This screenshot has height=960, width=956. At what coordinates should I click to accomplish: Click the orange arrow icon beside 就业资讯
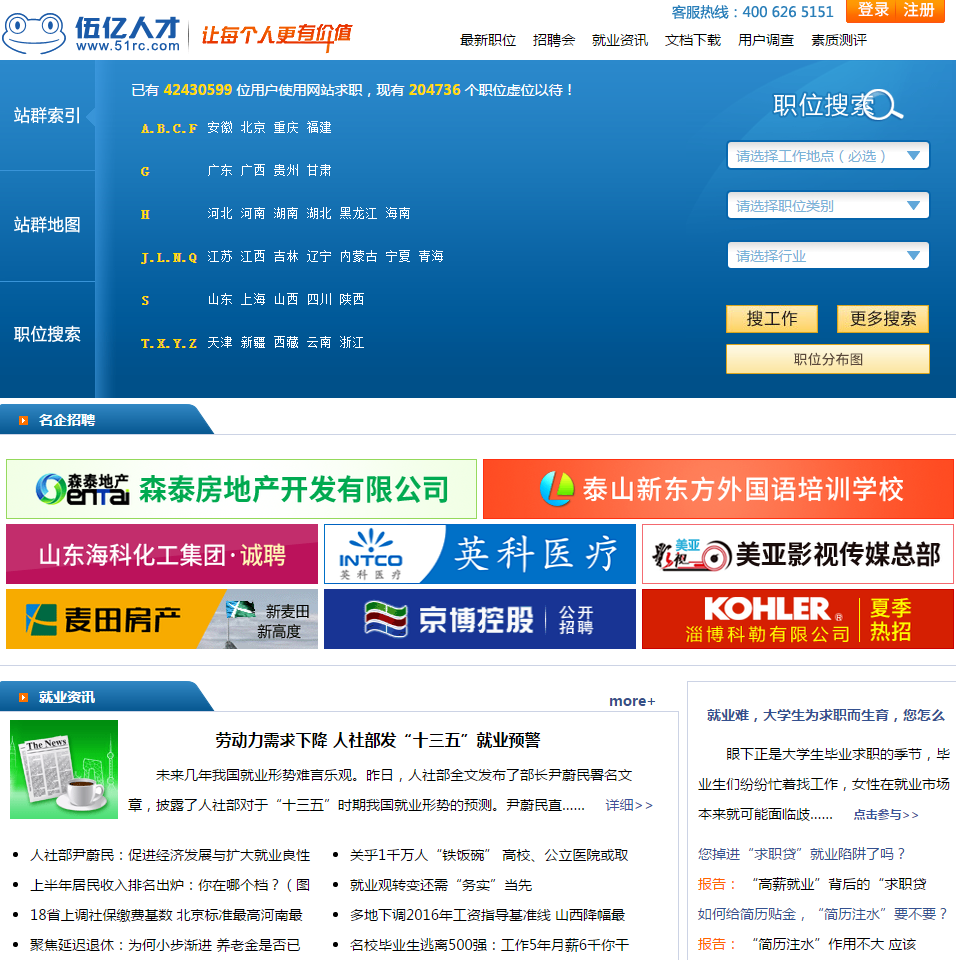[23, 697]
